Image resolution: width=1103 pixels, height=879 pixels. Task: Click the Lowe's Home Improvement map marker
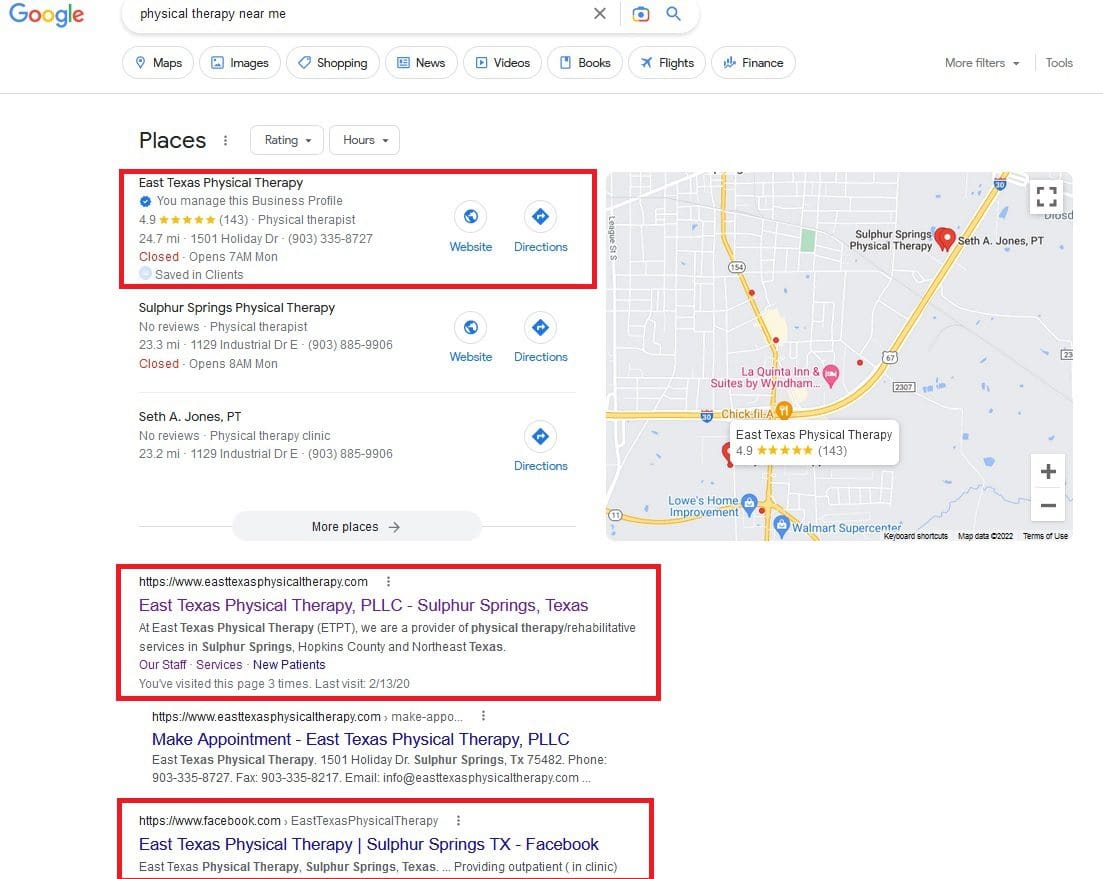[x=749, y=503]
